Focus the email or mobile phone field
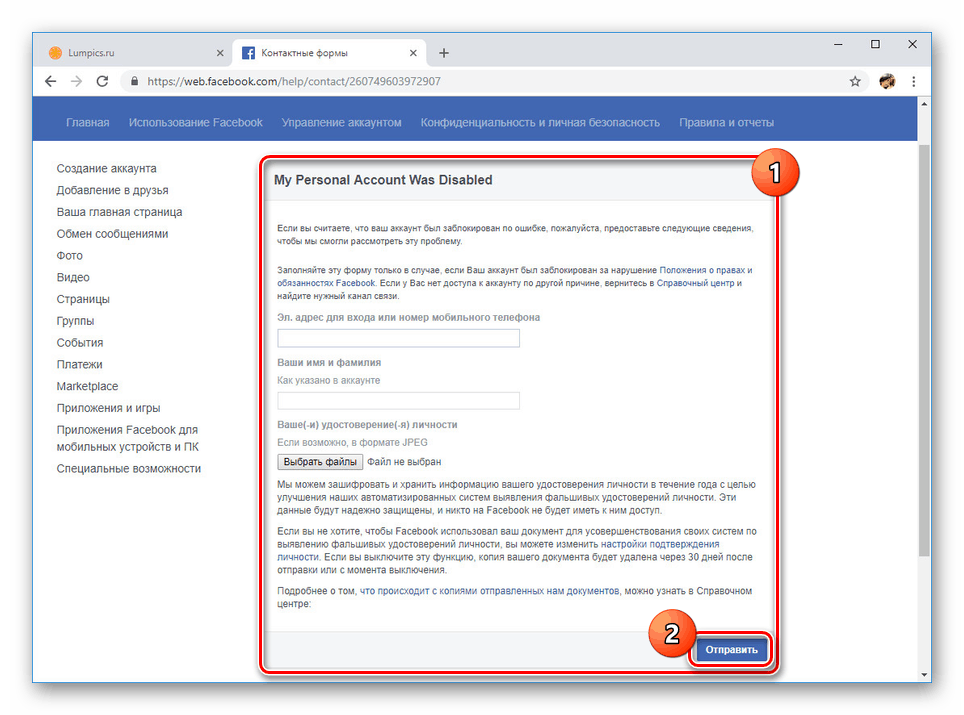The image size is (964, 715). click(x=398, y=338)
